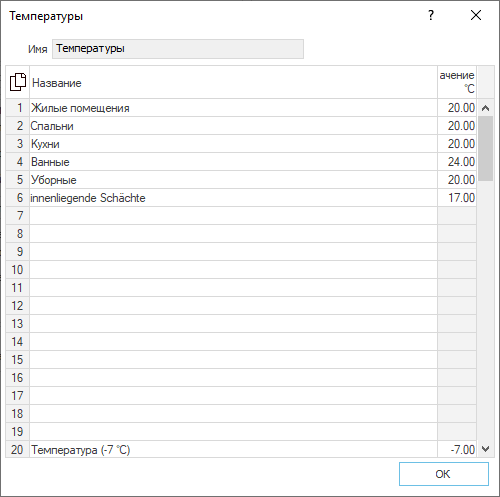Click the OK button
This screenshot has height=497, width=500.
point(444,474)
